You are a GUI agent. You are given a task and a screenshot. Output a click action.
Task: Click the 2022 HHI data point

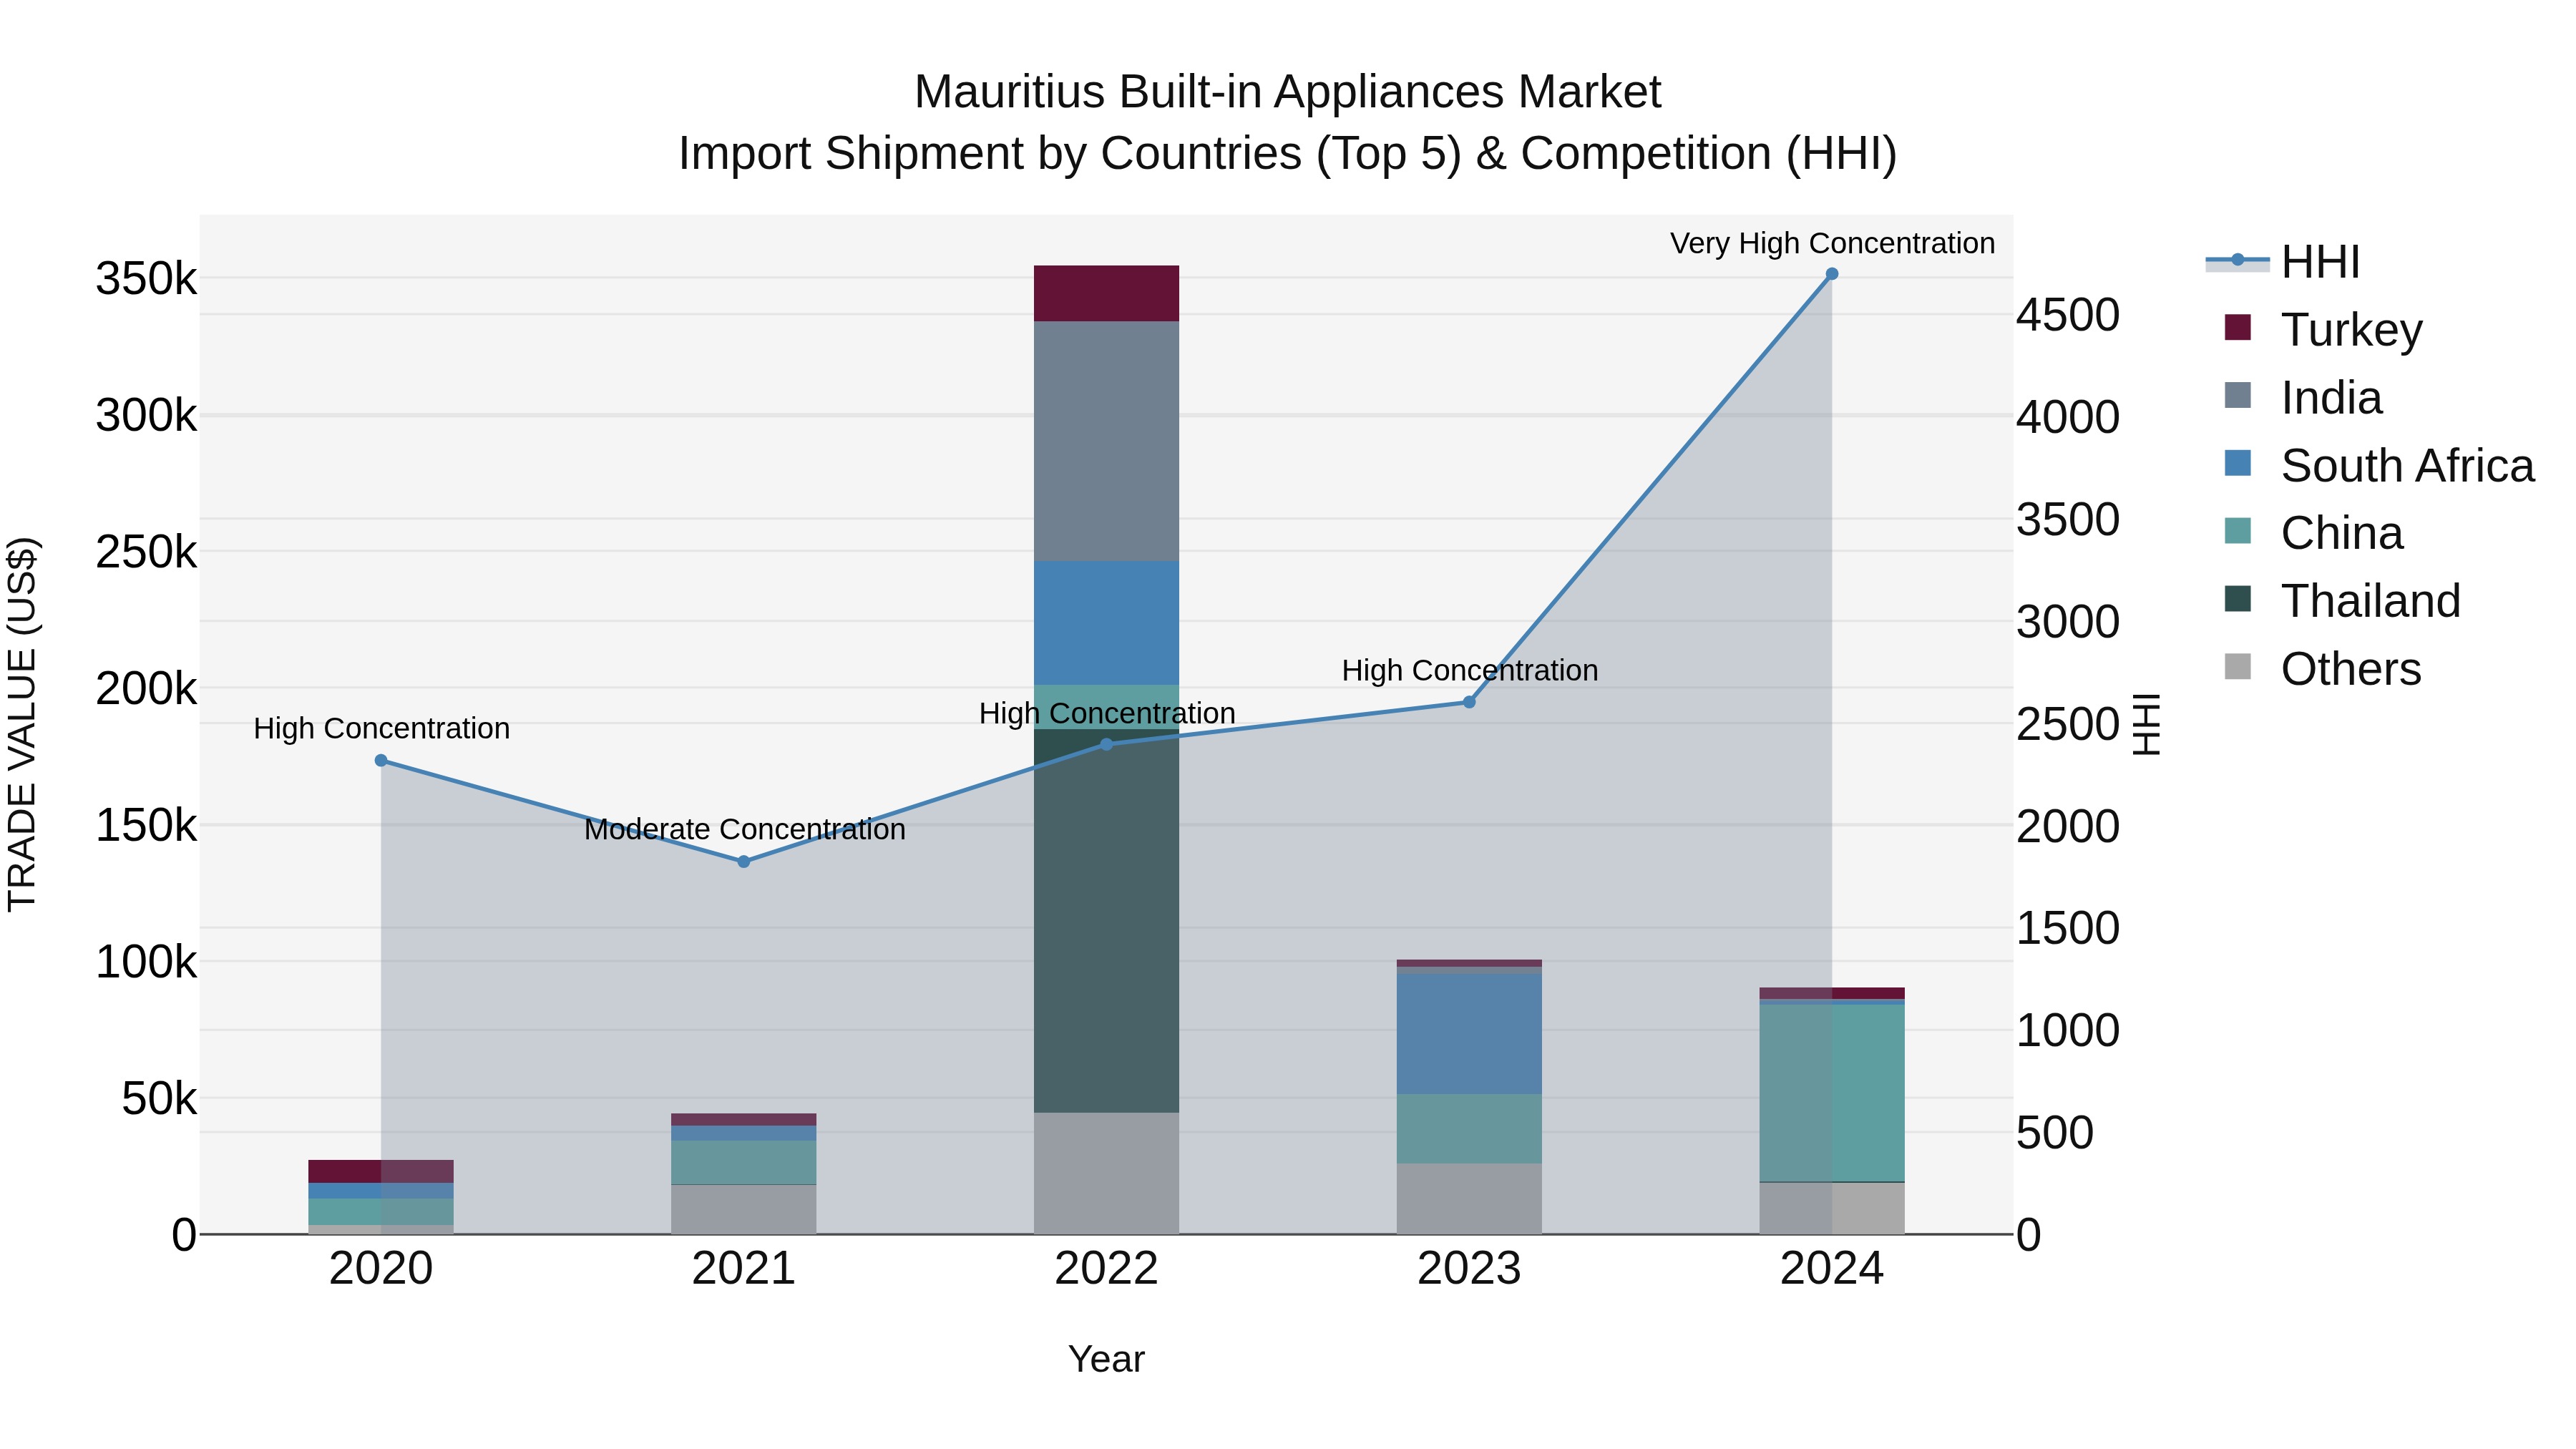click(x=1106, y=745)
